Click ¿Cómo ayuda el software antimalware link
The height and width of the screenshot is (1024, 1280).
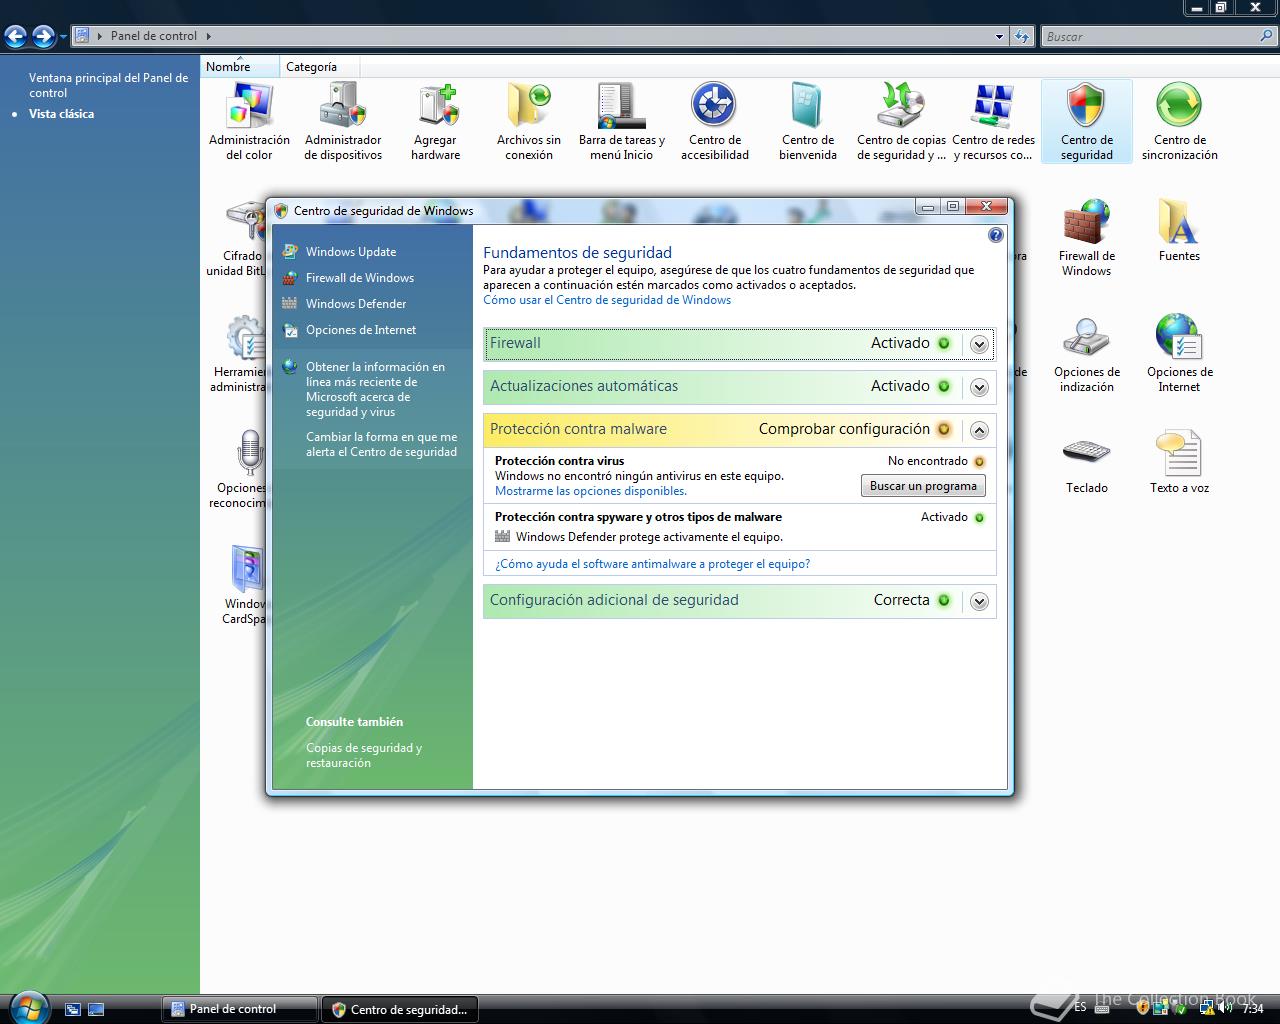tap(653, 564)
